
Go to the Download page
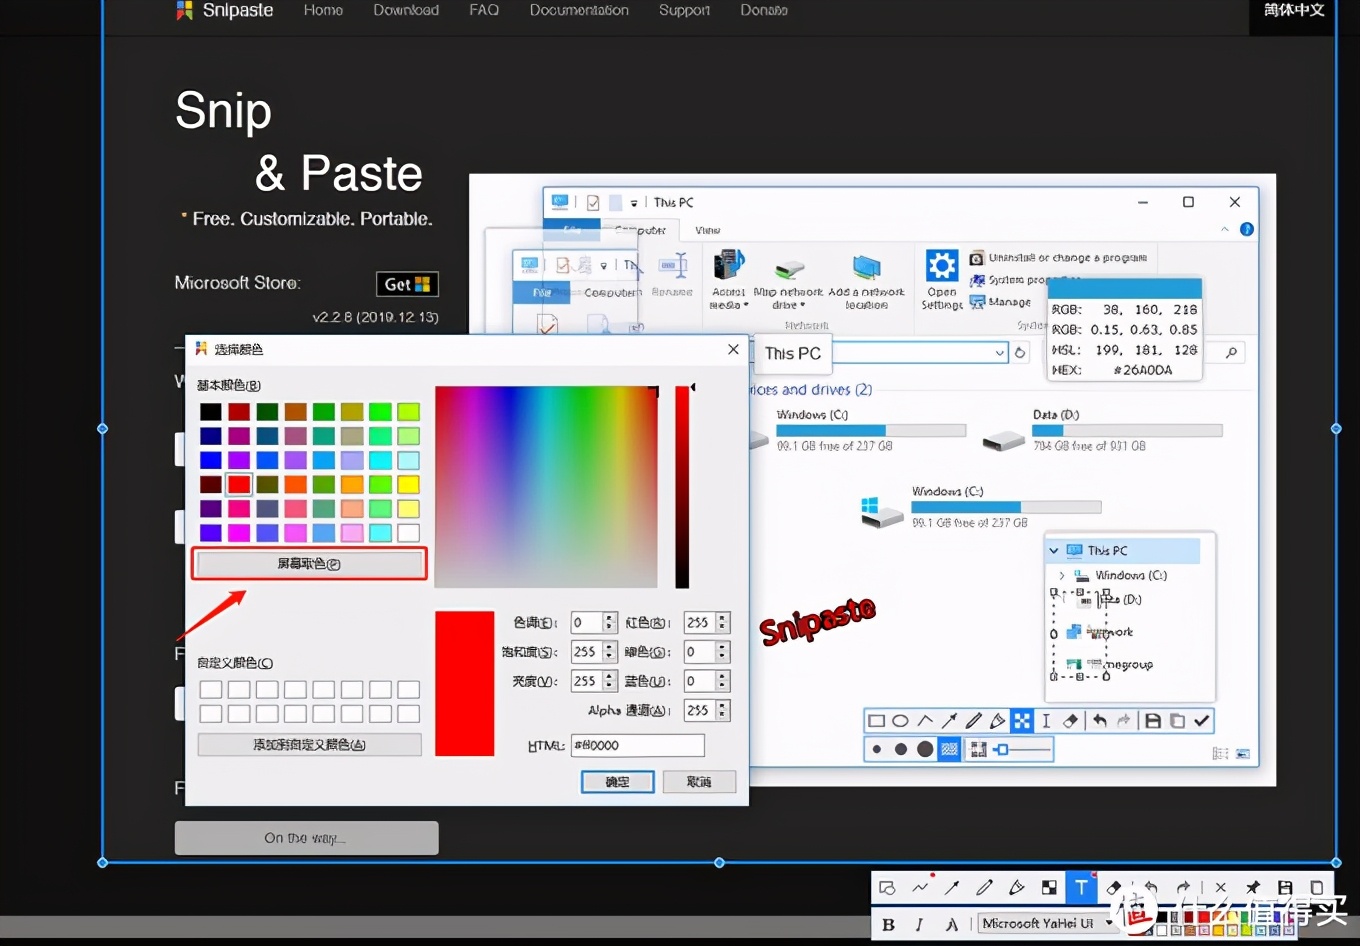(x=406, y=10)
